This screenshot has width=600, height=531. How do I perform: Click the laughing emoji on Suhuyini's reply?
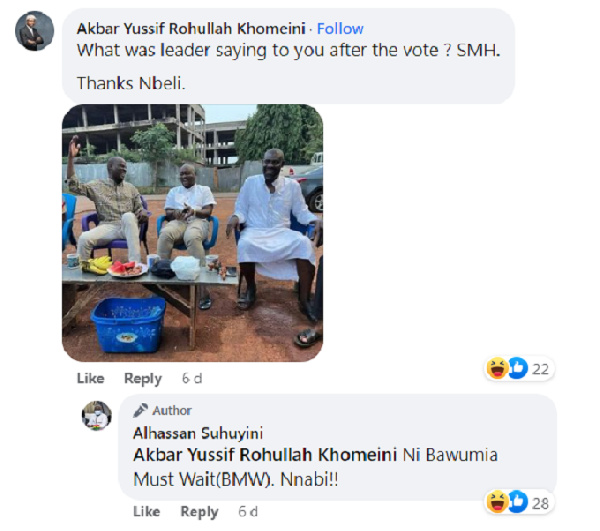click(x=497, y=502)
